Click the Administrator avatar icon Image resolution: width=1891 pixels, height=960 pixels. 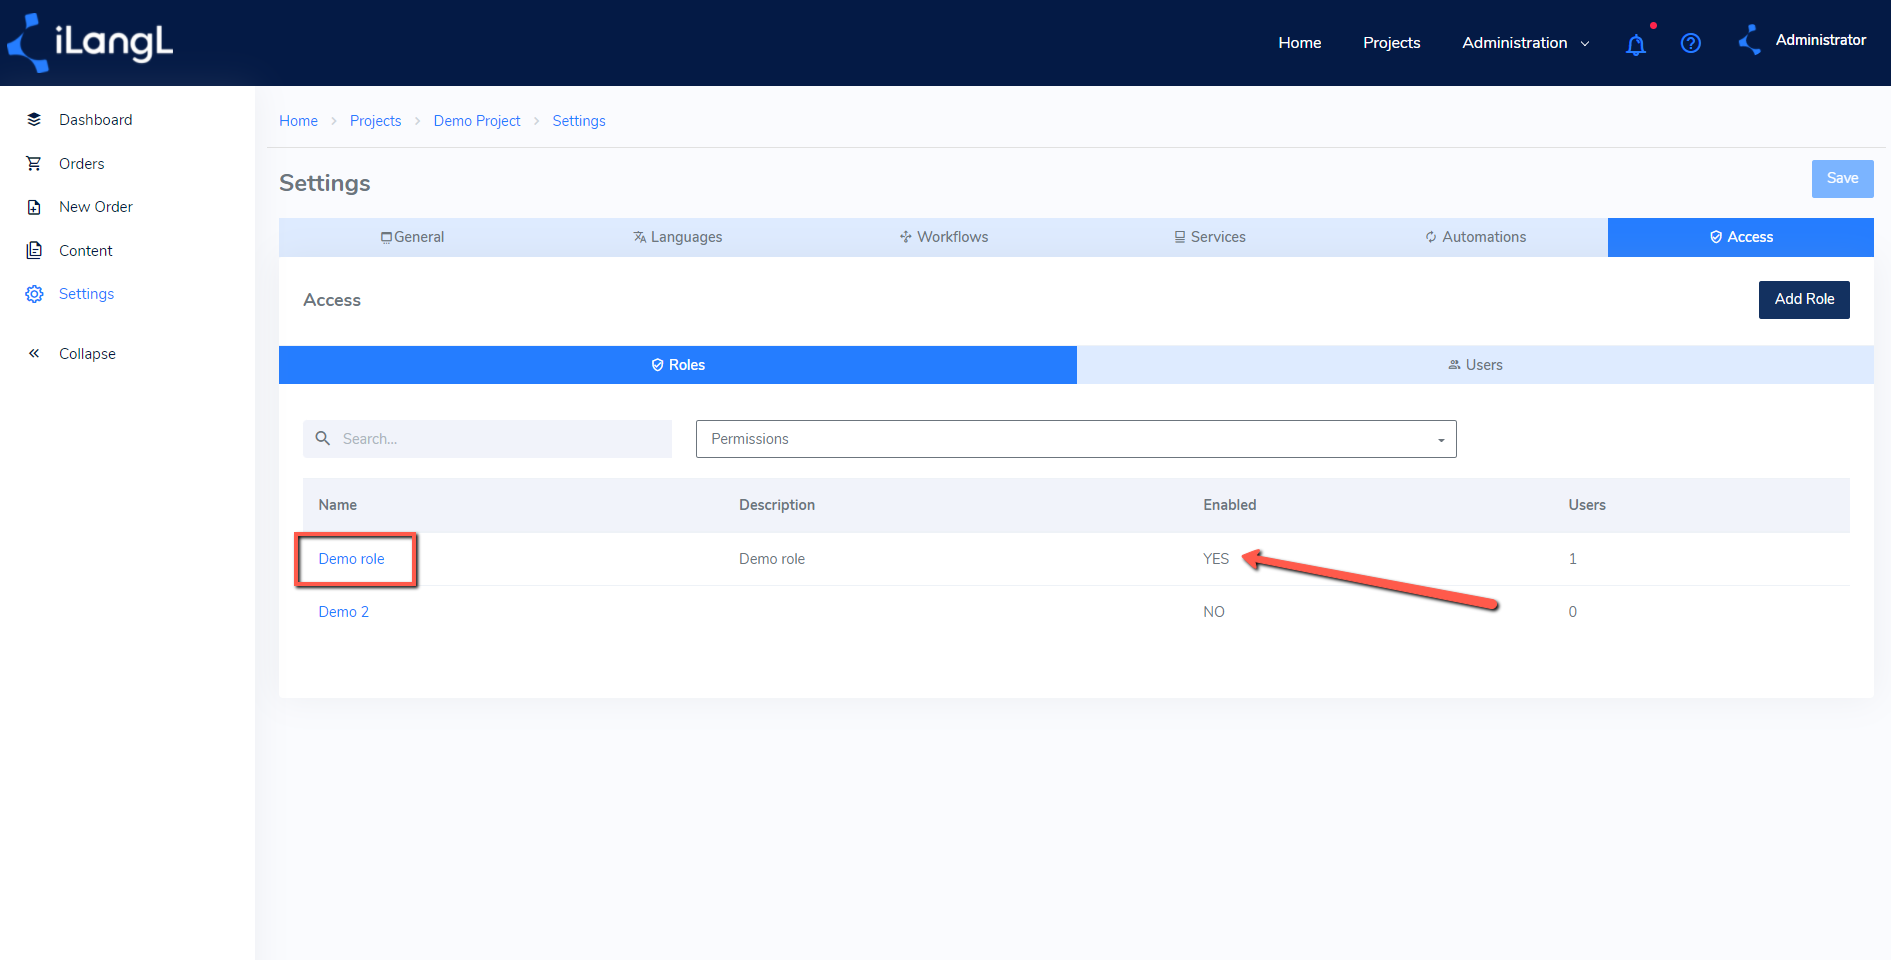(1750, 40)
